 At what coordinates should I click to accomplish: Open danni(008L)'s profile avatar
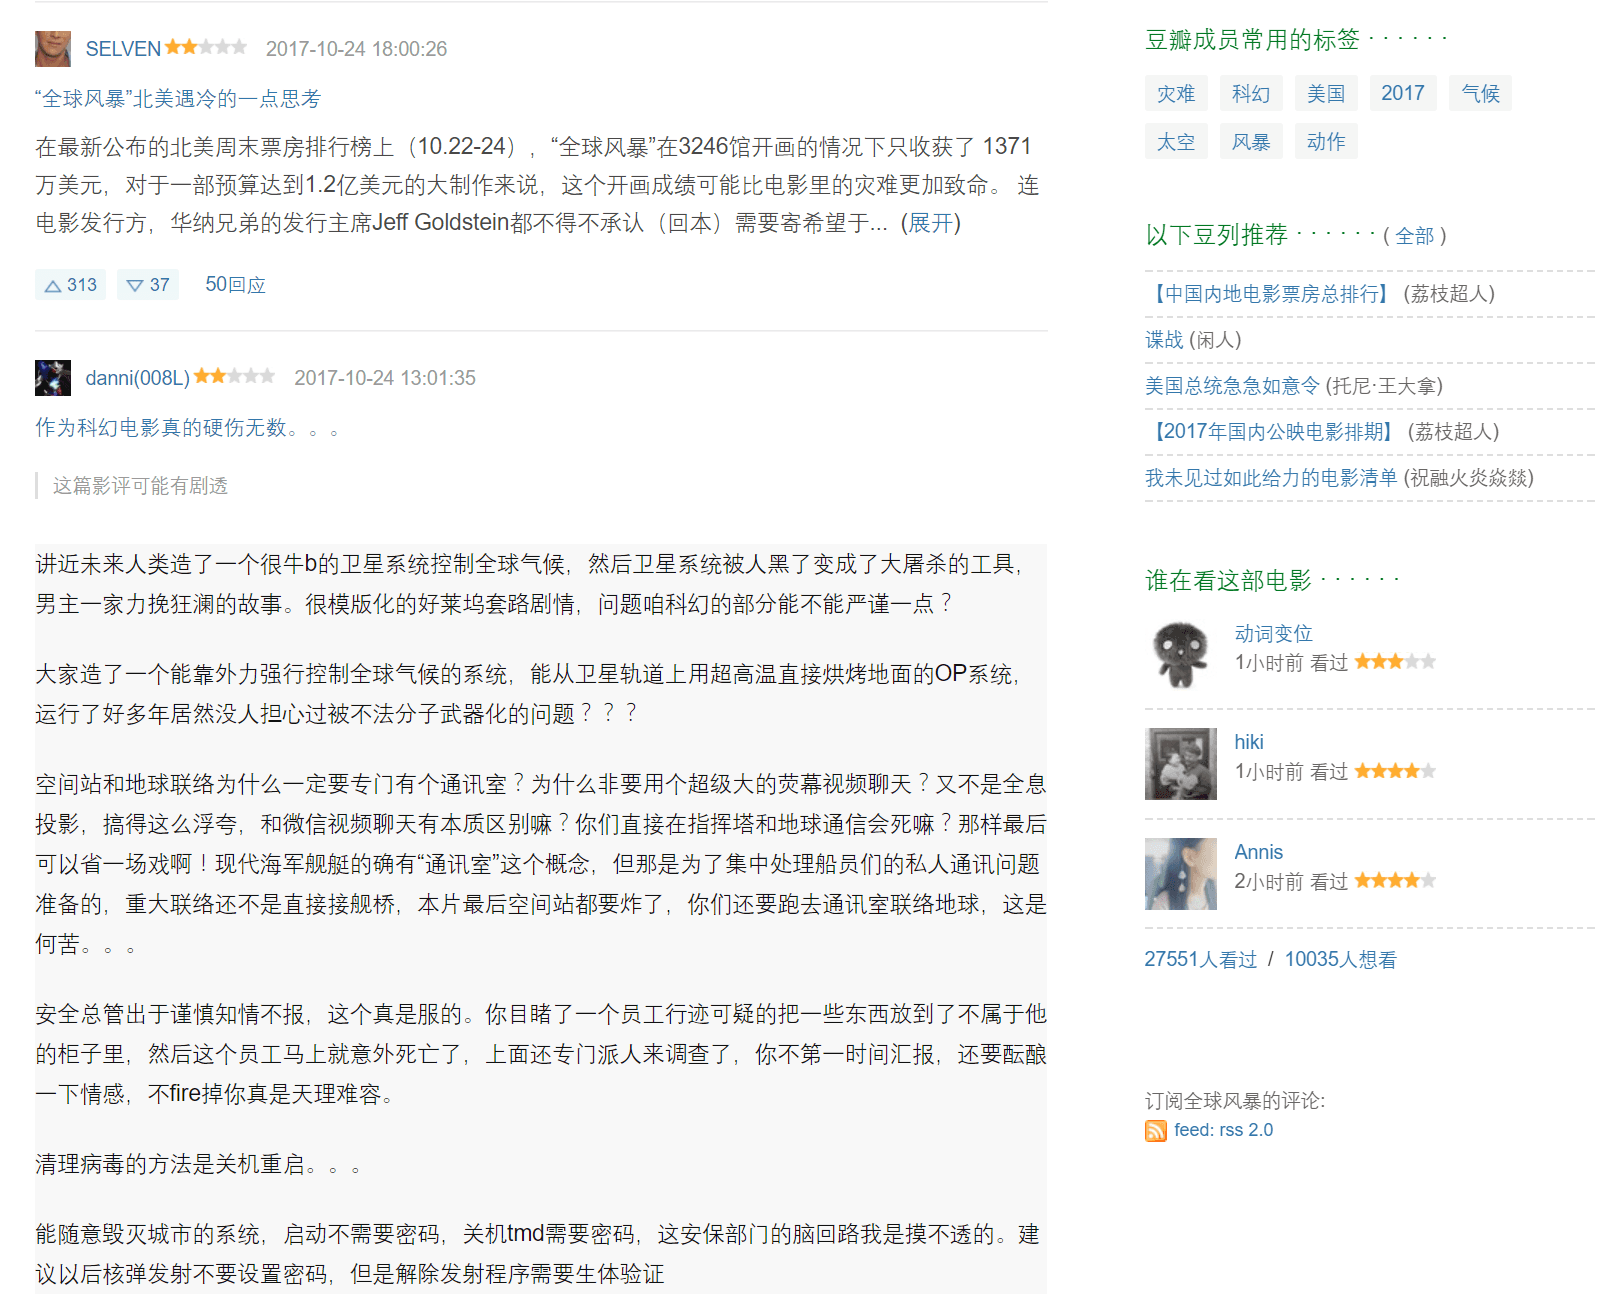[51, 378]
